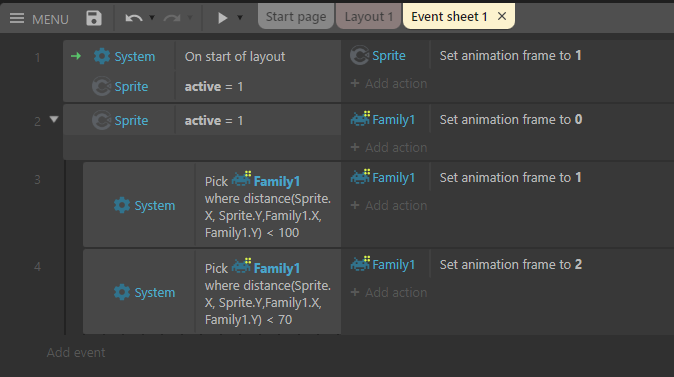Select the System label in event 4

[x=155, y=292]
